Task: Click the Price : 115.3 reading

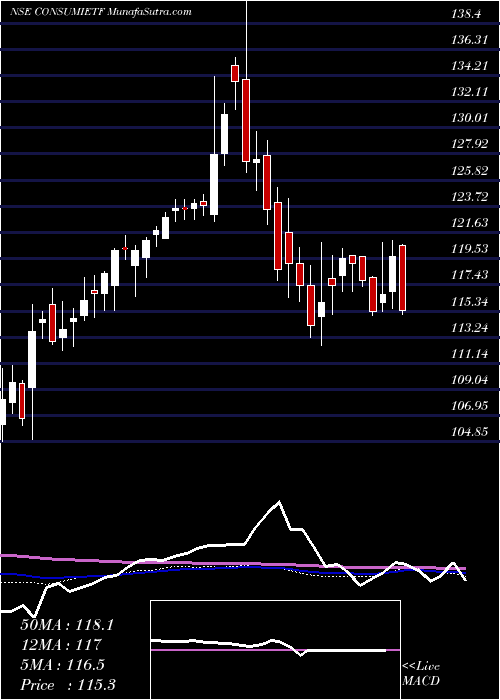Action: tap(68, 685)
